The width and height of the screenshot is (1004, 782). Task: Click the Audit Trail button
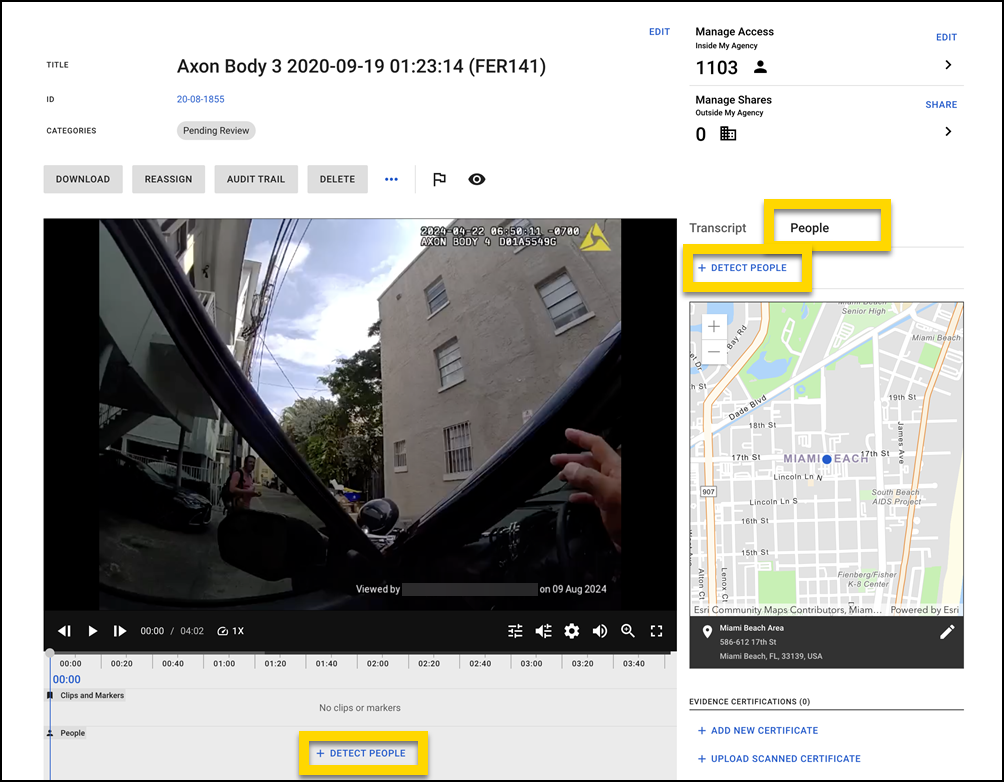(256, 179)
